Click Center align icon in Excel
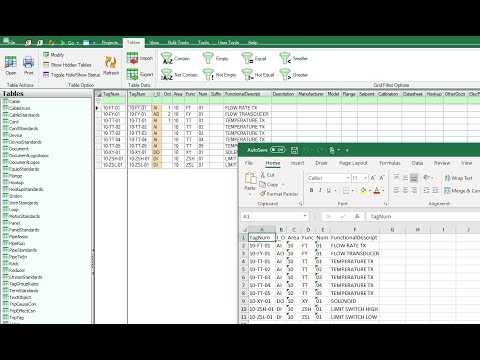Screen dimensions: 480x360 (x=405, y=190)
